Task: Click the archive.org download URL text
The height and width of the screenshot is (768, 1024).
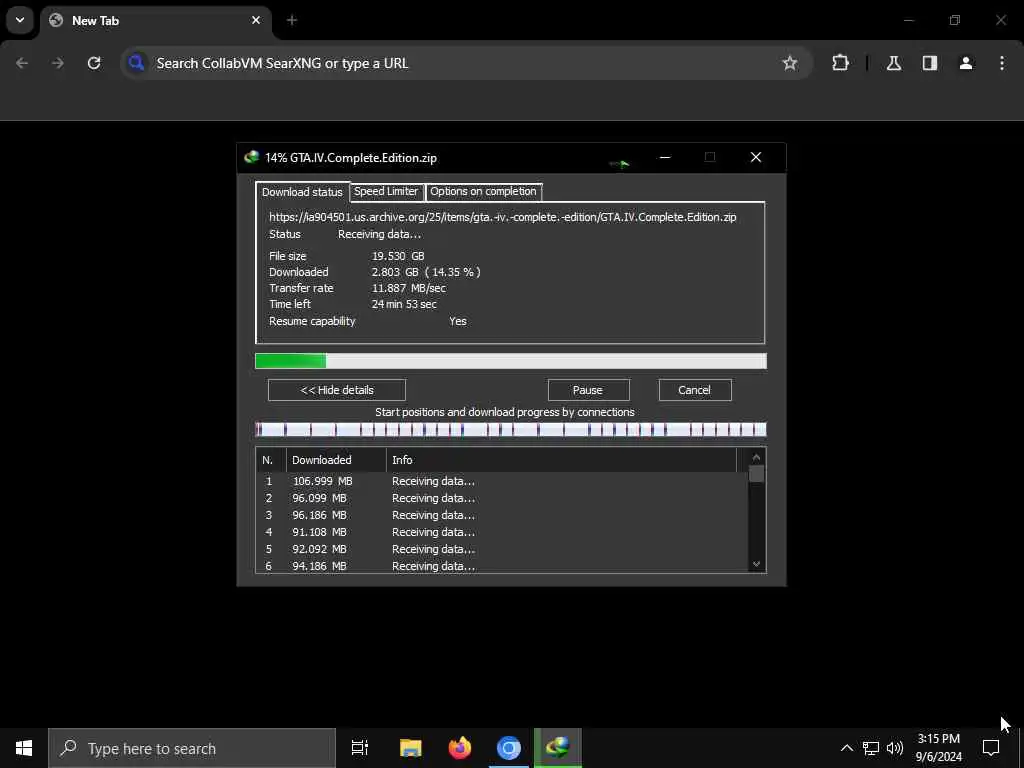Action: coord(503,217)
